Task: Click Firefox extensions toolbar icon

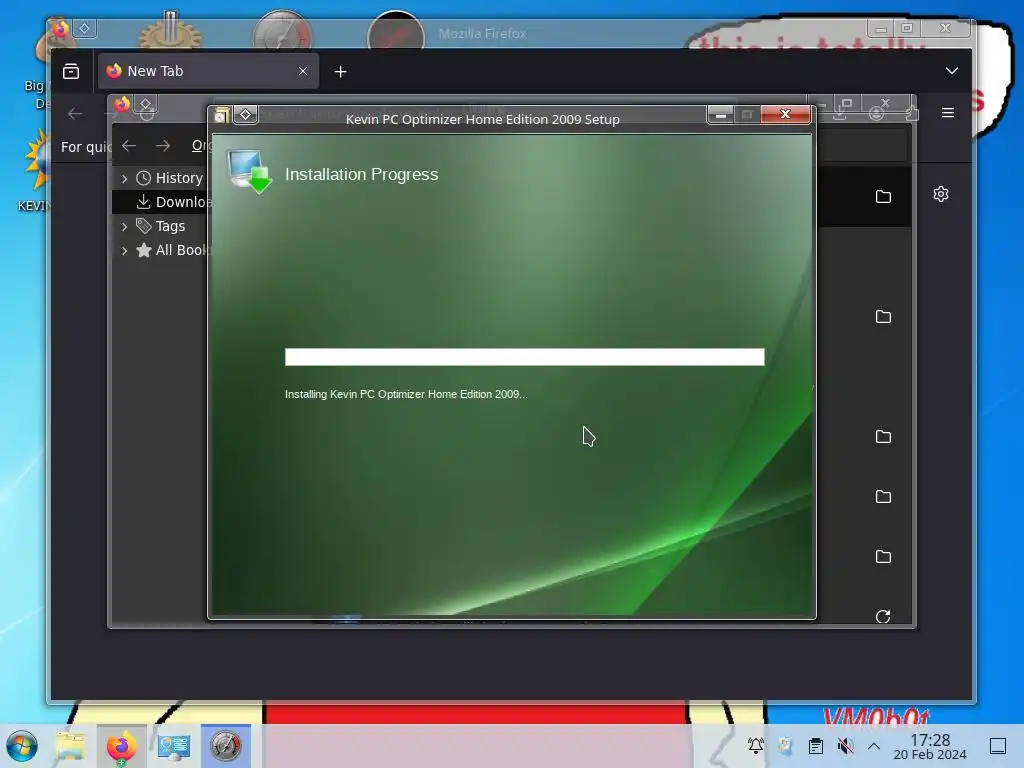Action: pyautogui.click(x=912, y=114)
